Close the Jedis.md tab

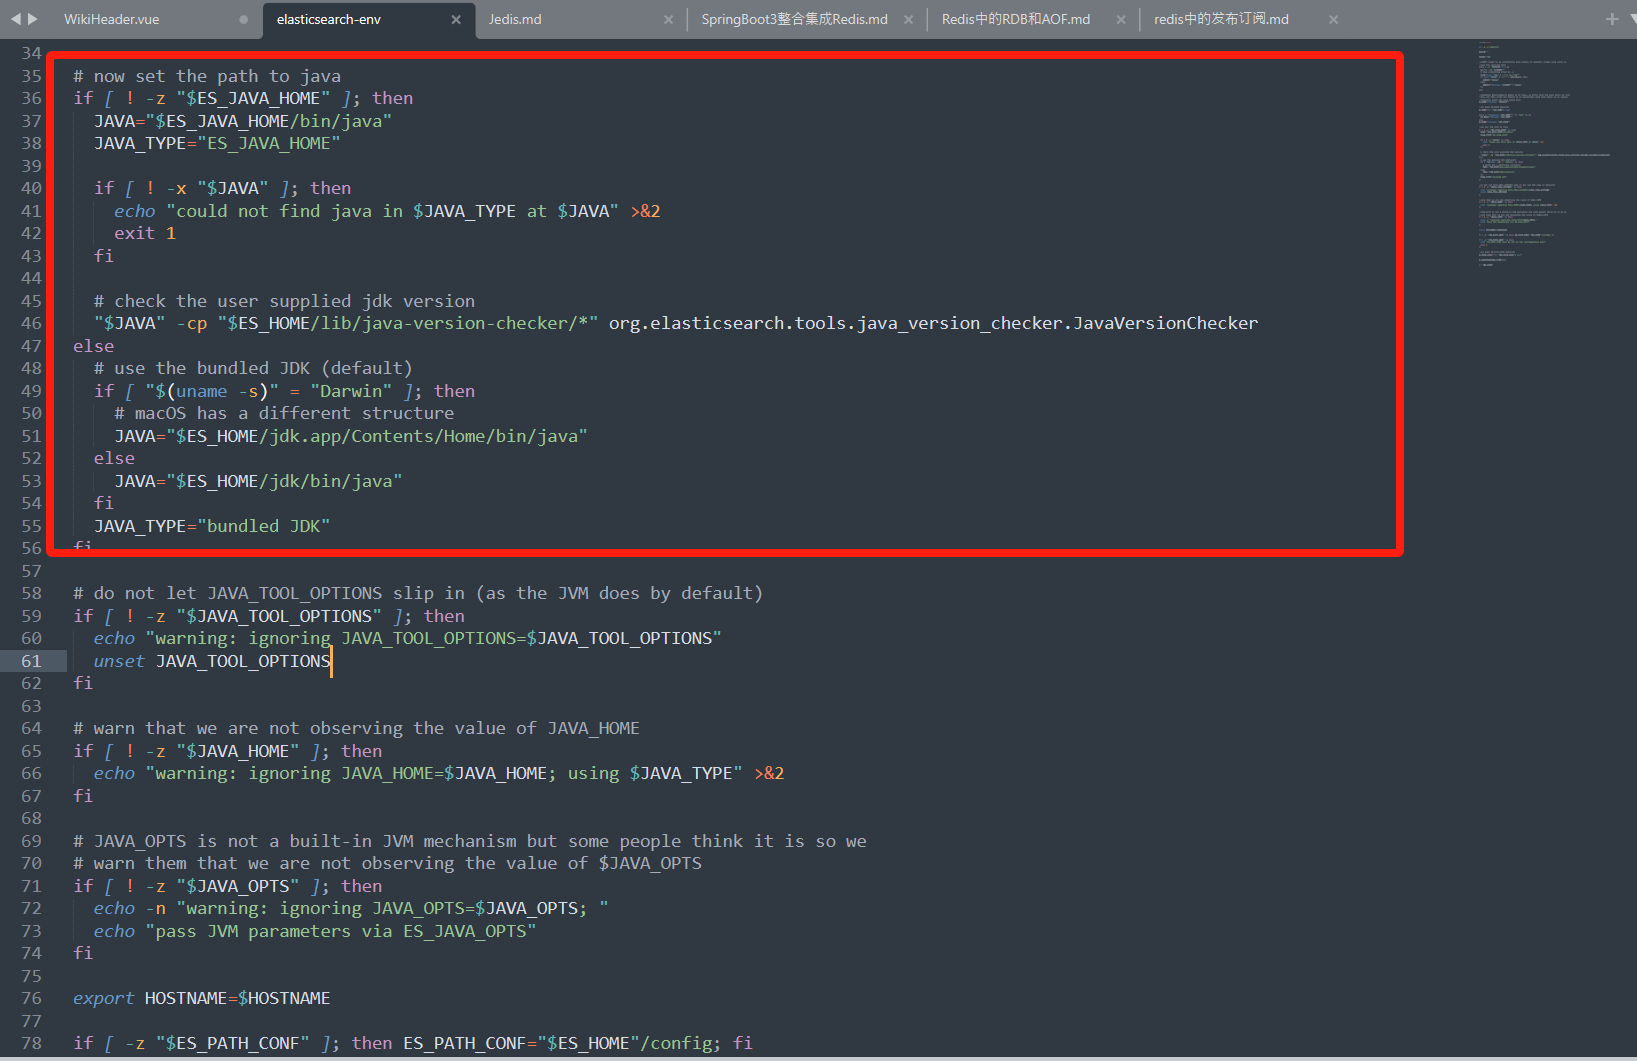(x=670, y=19)
